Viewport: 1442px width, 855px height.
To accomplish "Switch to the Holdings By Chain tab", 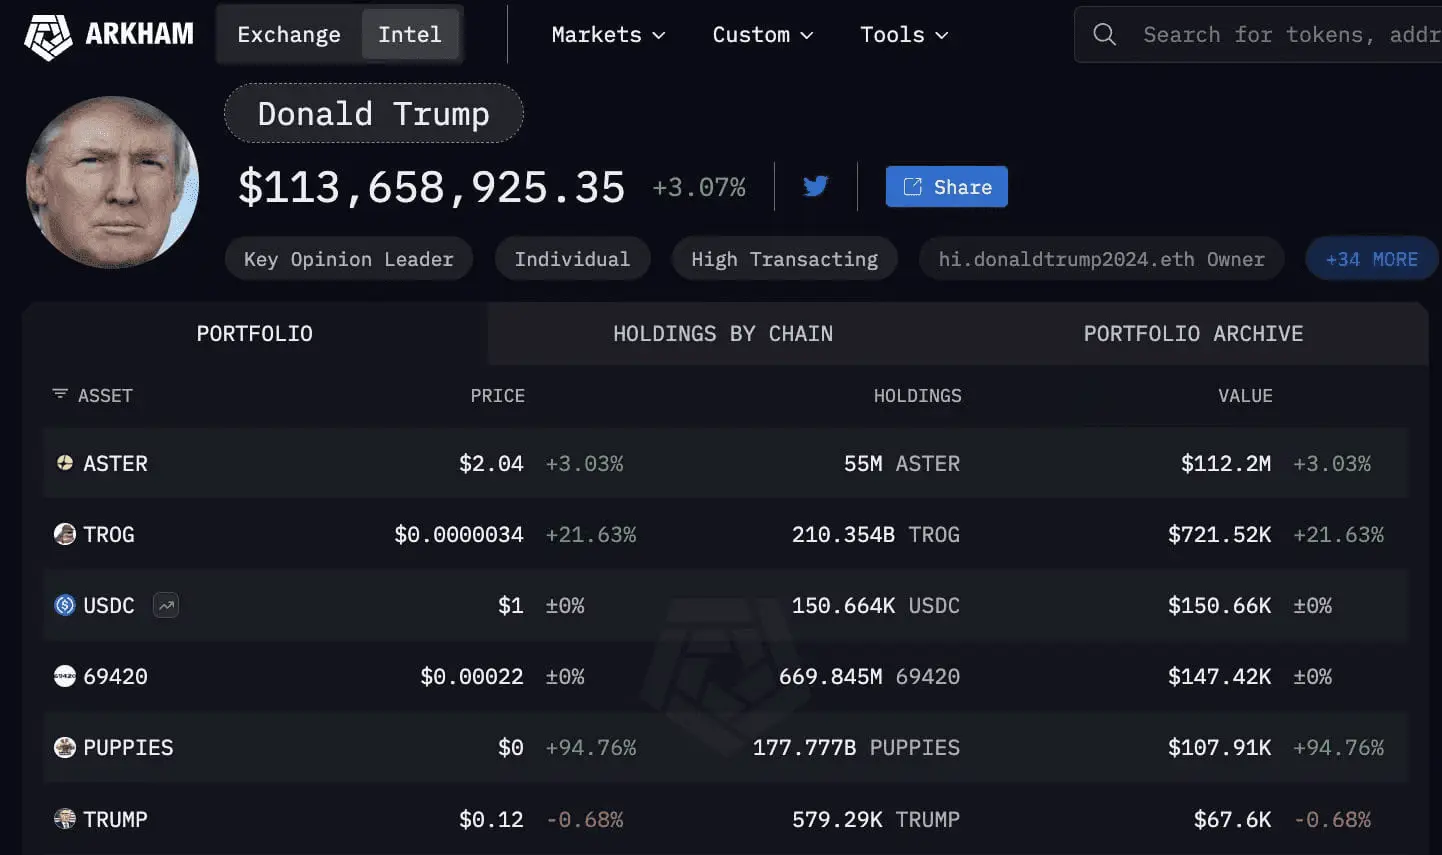I will [723, 334].
